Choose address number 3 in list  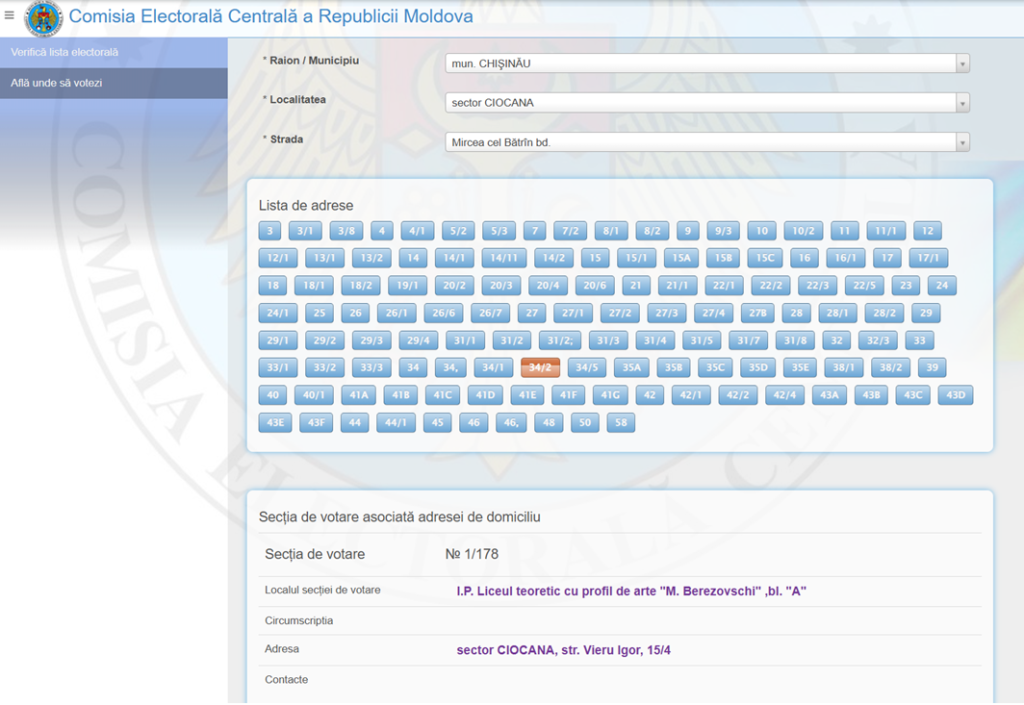coord(269,231)
